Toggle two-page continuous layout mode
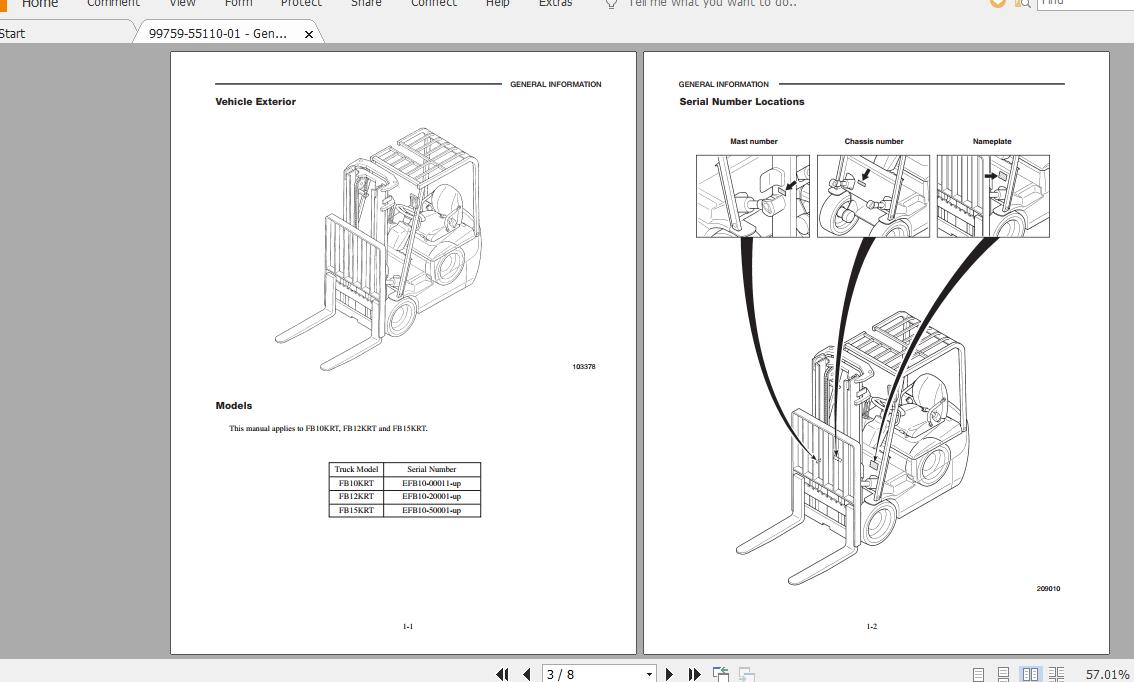Image resolution: width=1134 pixels, height=682 pixels. click(1057, 674)
